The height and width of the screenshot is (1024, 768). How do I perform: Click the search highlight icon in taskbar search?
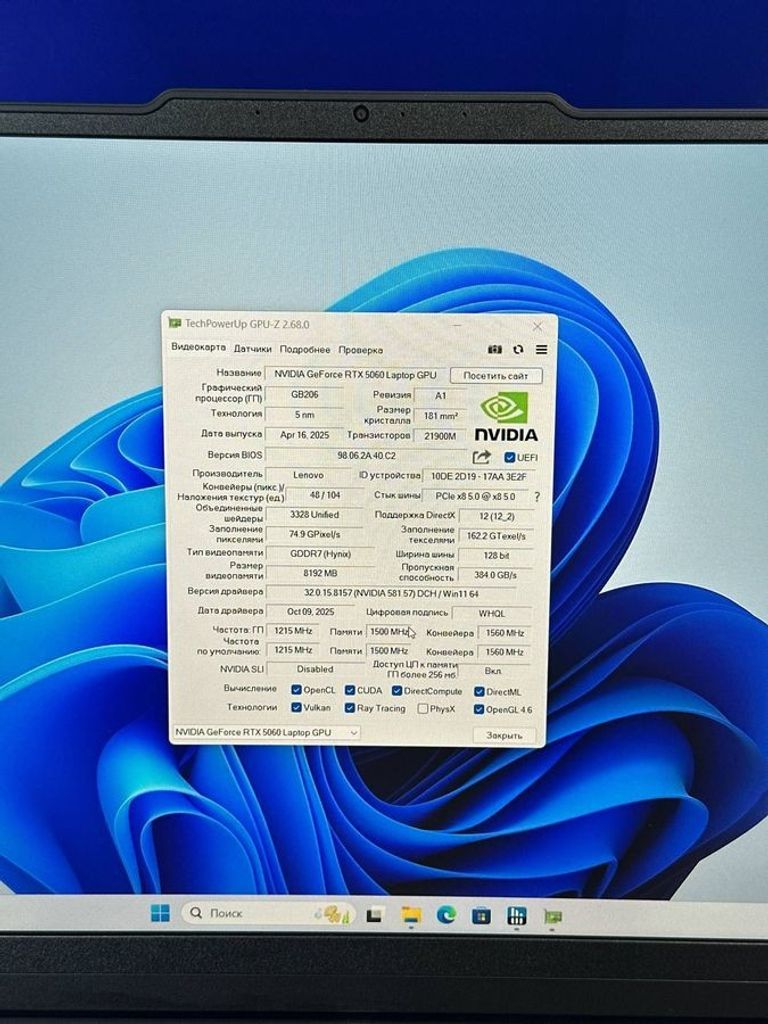point(333,914)
